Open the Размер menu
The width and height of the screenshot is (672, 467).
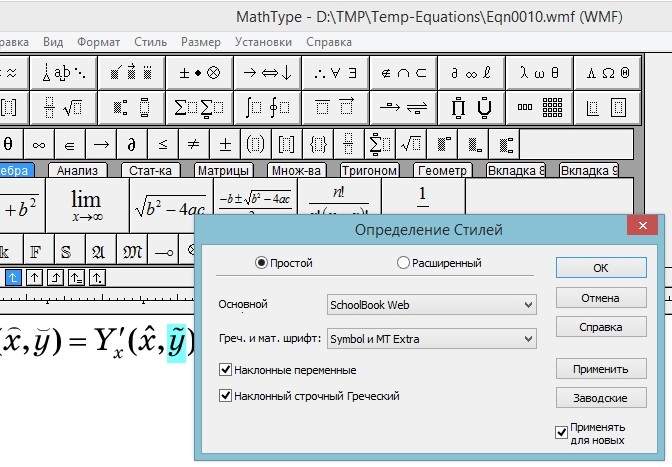201,42
